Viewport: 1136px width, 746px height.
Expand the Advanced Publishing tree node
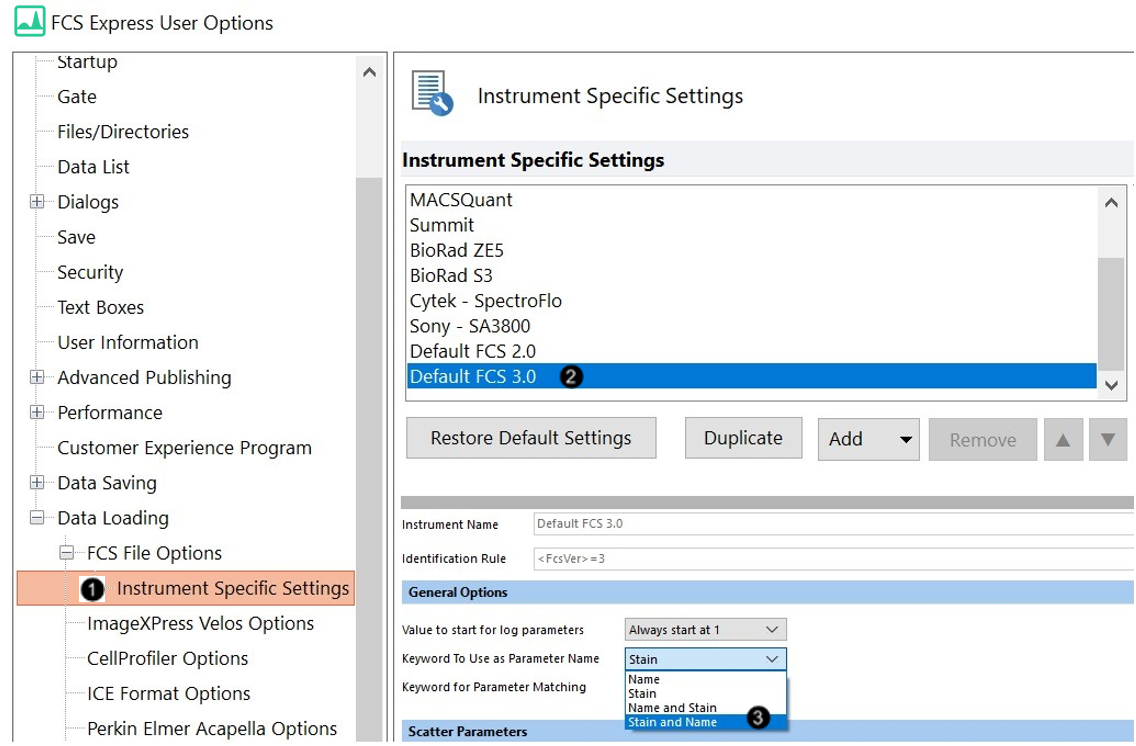pyautogui.click(x=37, y=377)
